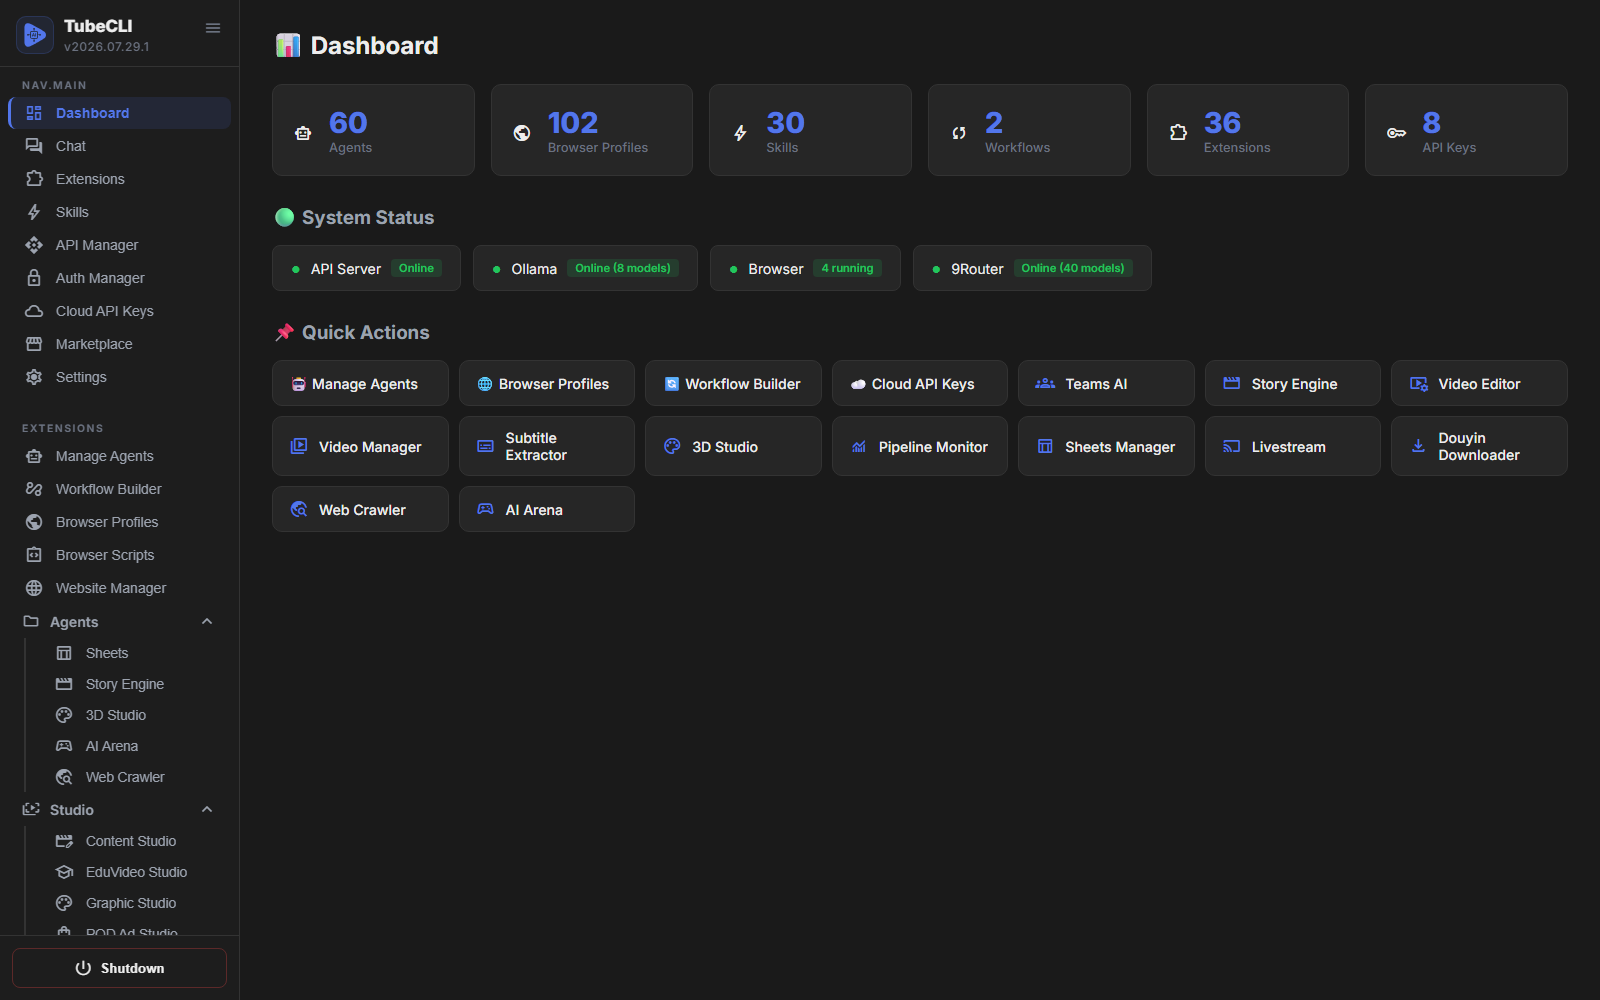Click the Settings gear icon in sidebar
This screenshot has height=1000, width=1600.
coord(34,377)
